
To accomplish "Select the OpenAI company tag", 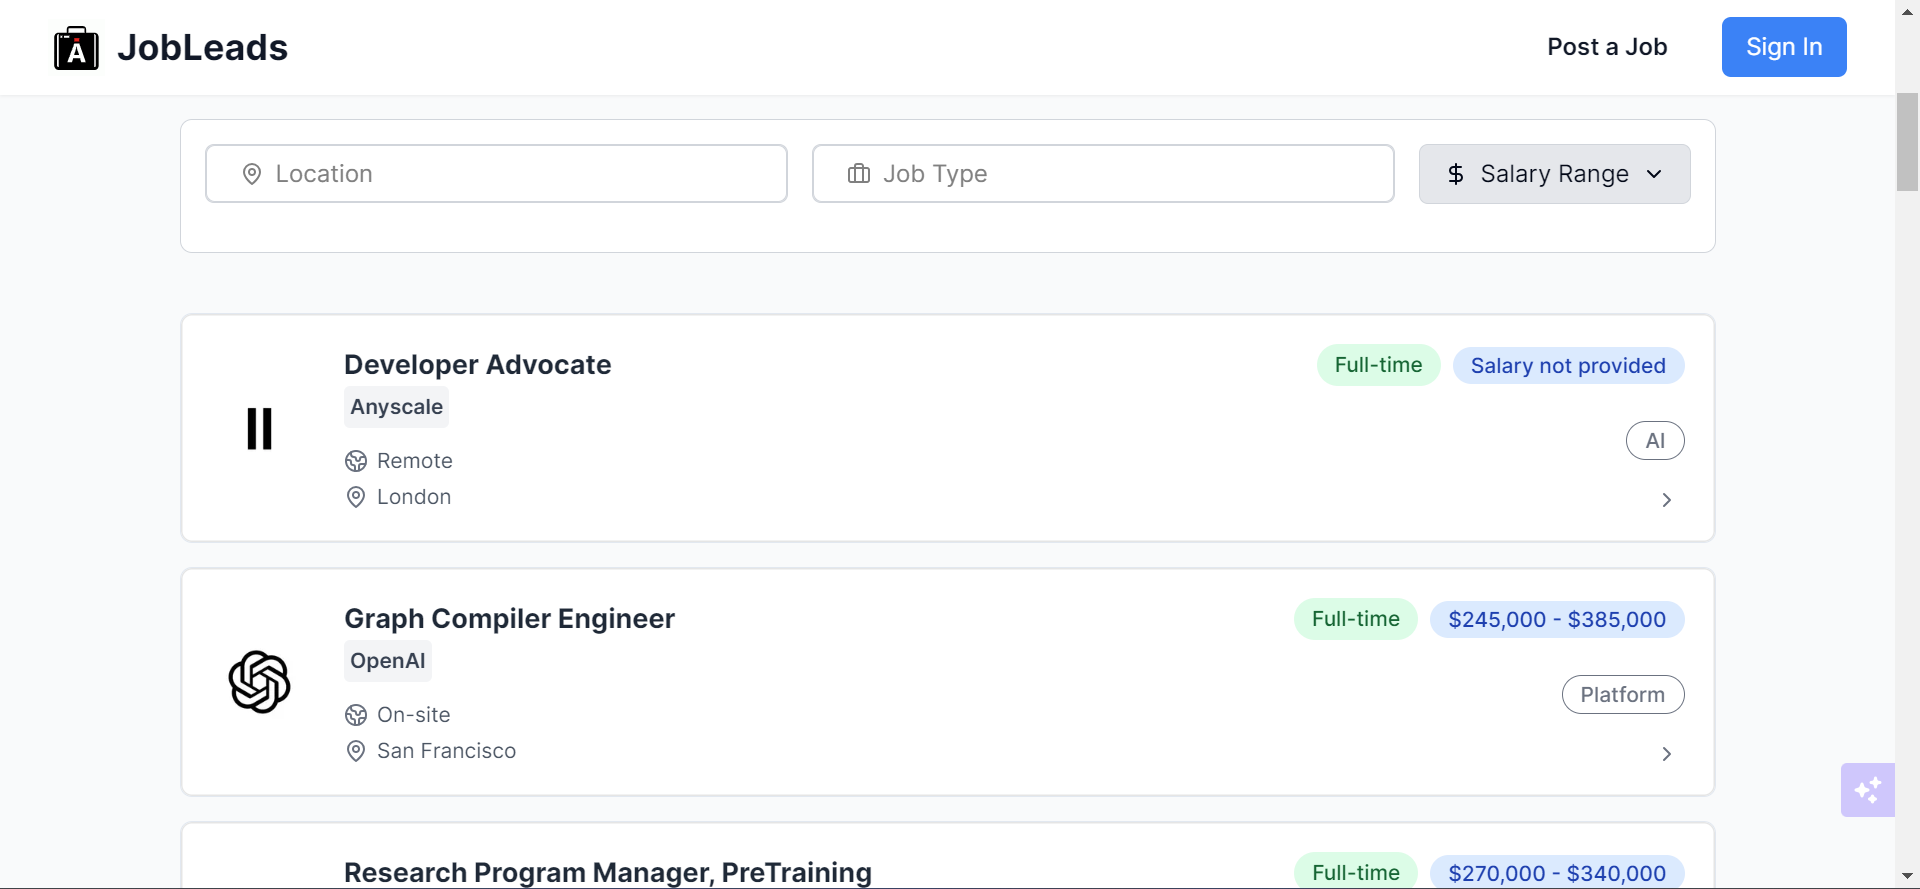I will tap(388, 661).
